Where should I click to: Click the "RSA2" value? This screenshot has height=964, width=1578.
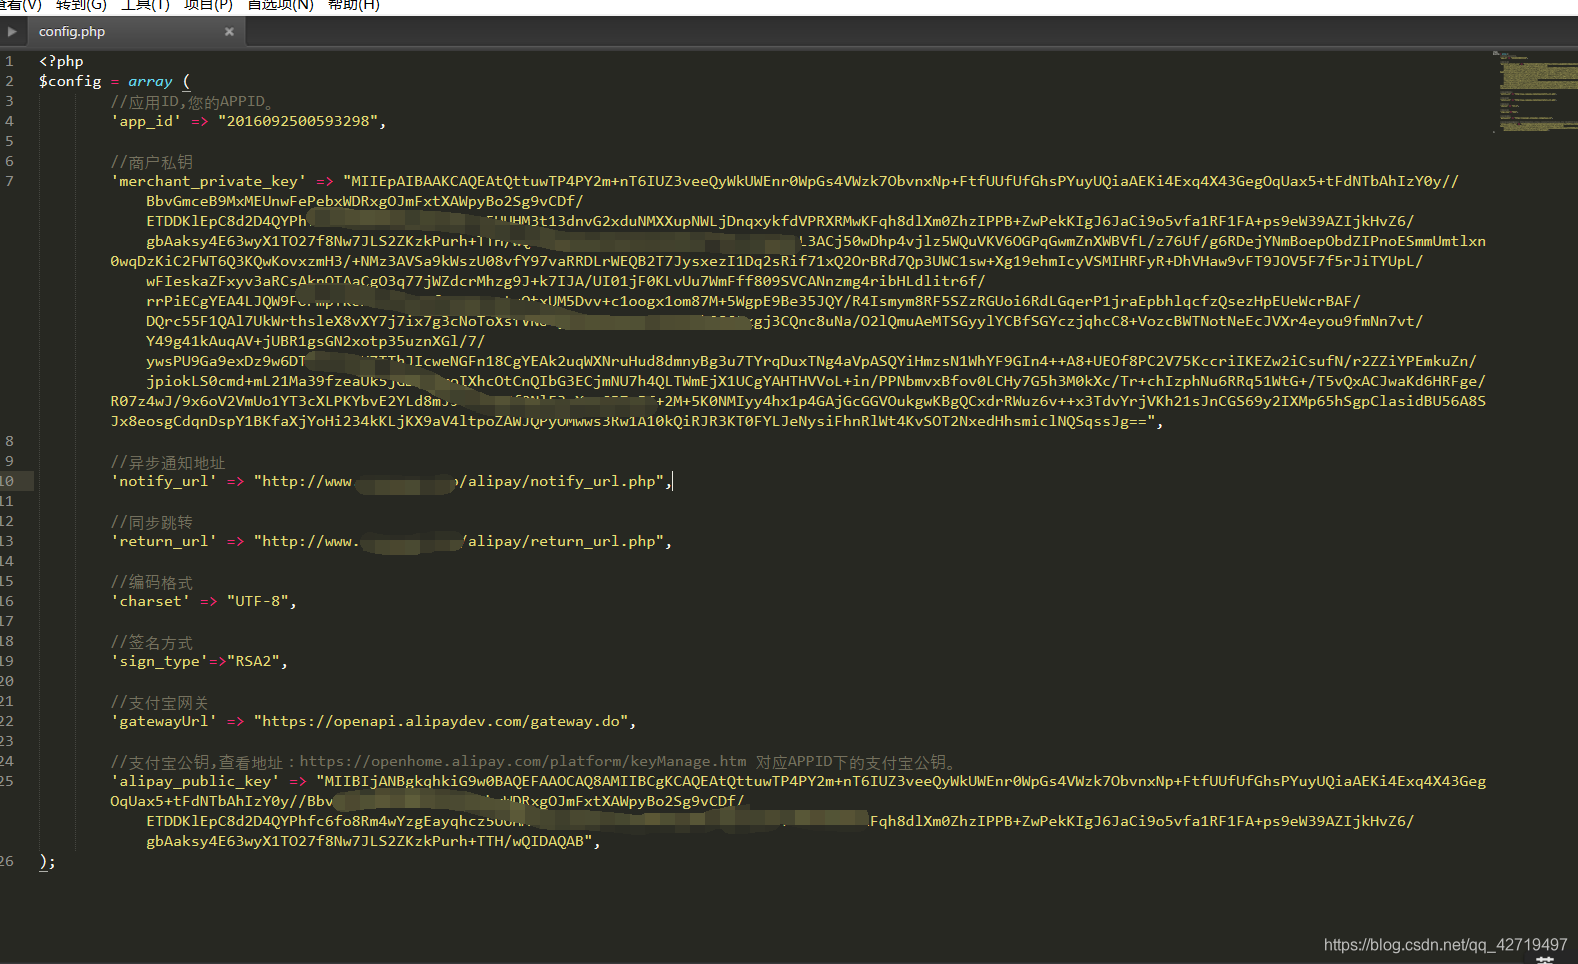pyautogui.click(x=254, y=661)
